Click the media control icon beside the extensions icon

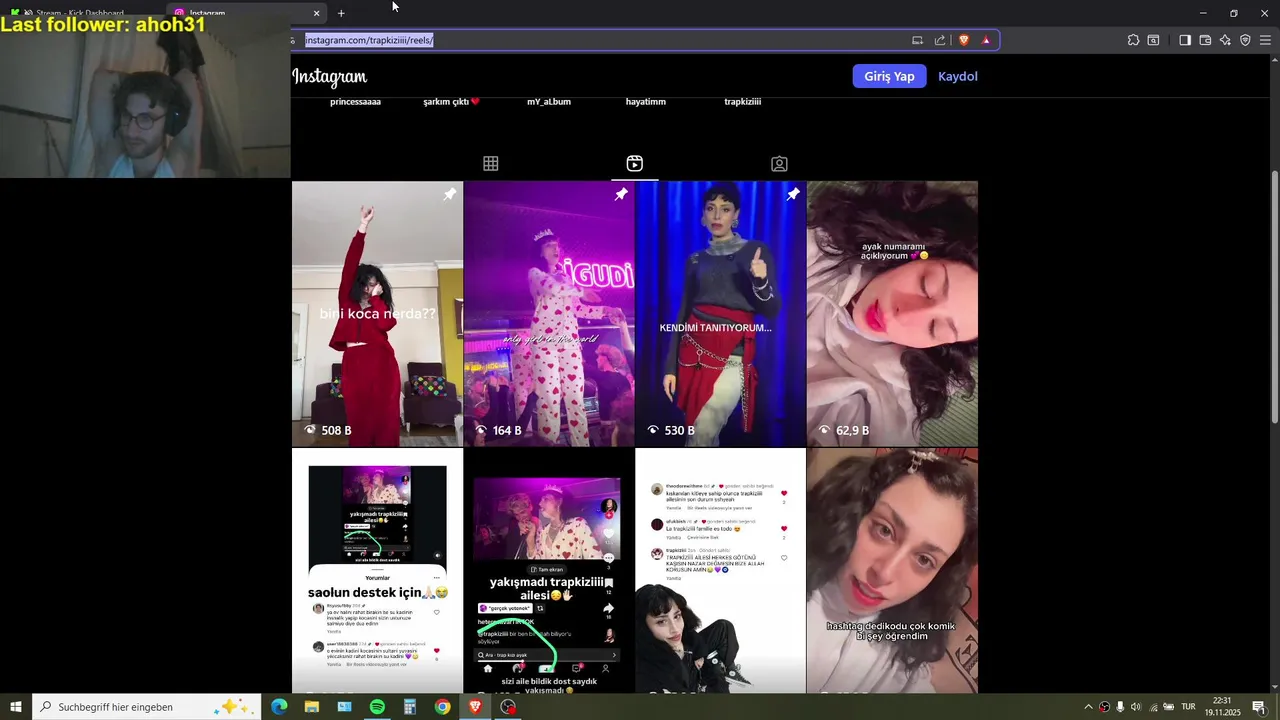point(1153,40)
